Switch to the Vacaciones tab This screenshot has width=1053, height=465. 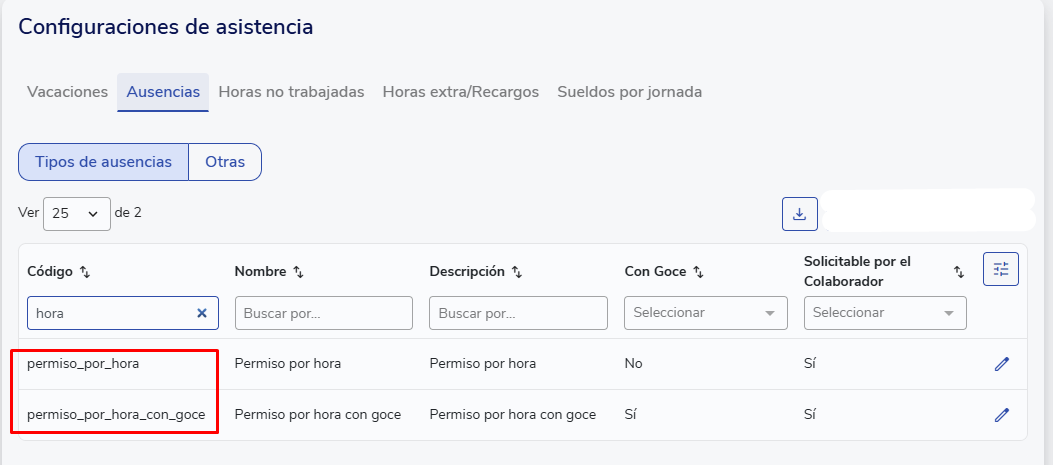(67, 92)
